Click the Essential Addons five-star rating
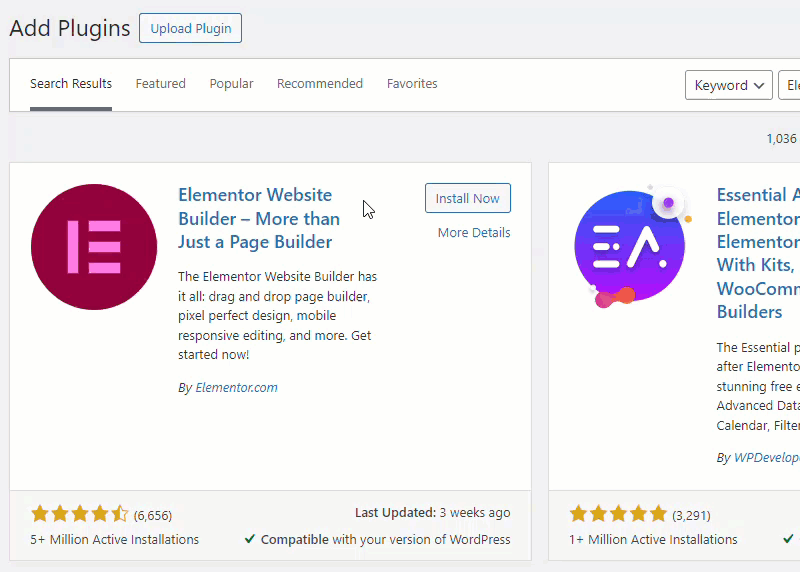Viewport: 800px width, 572px height. point(618,514)
